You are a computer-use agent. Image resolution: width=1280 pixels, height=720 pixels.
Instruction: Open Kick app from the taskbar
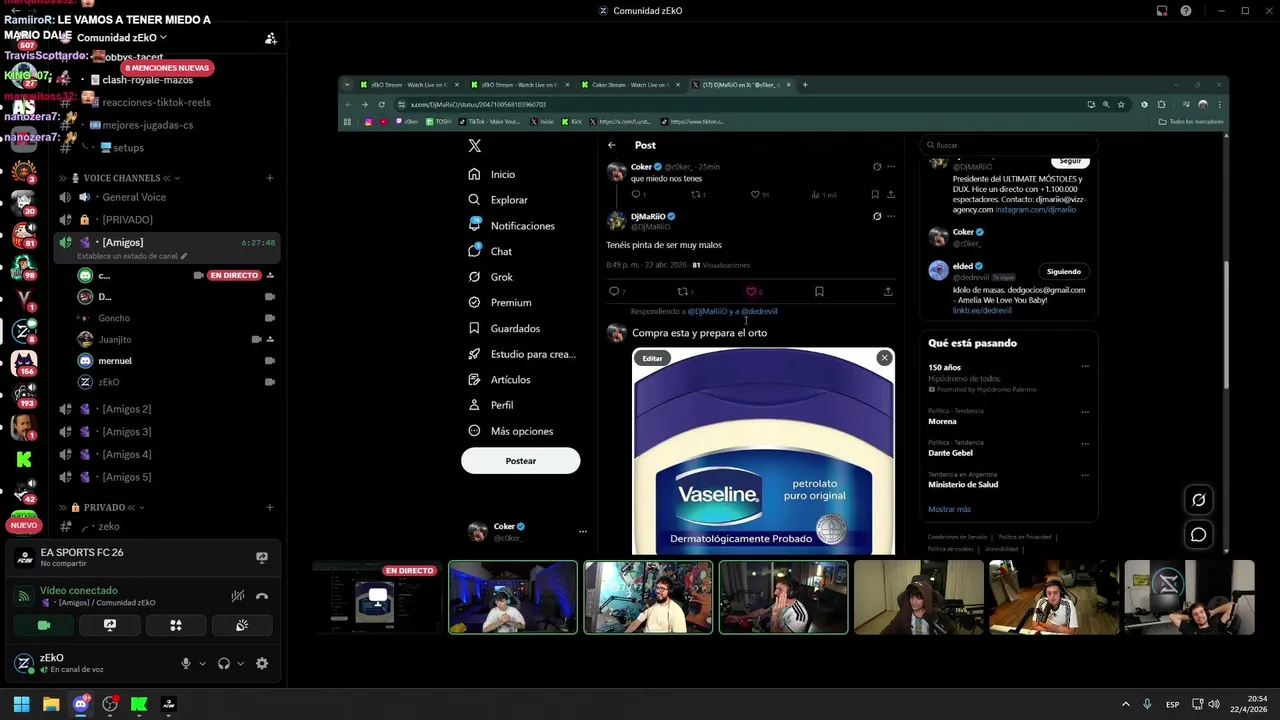coord(139,704)
